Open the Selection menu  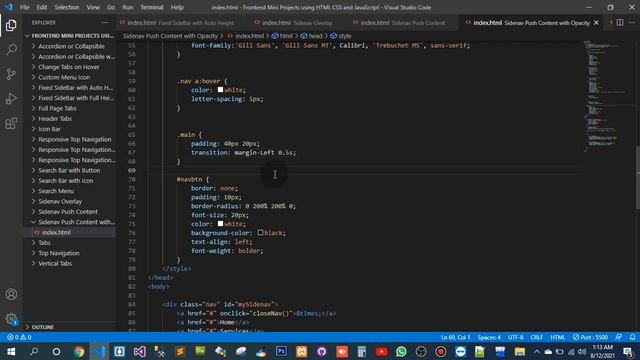point(67,7)
